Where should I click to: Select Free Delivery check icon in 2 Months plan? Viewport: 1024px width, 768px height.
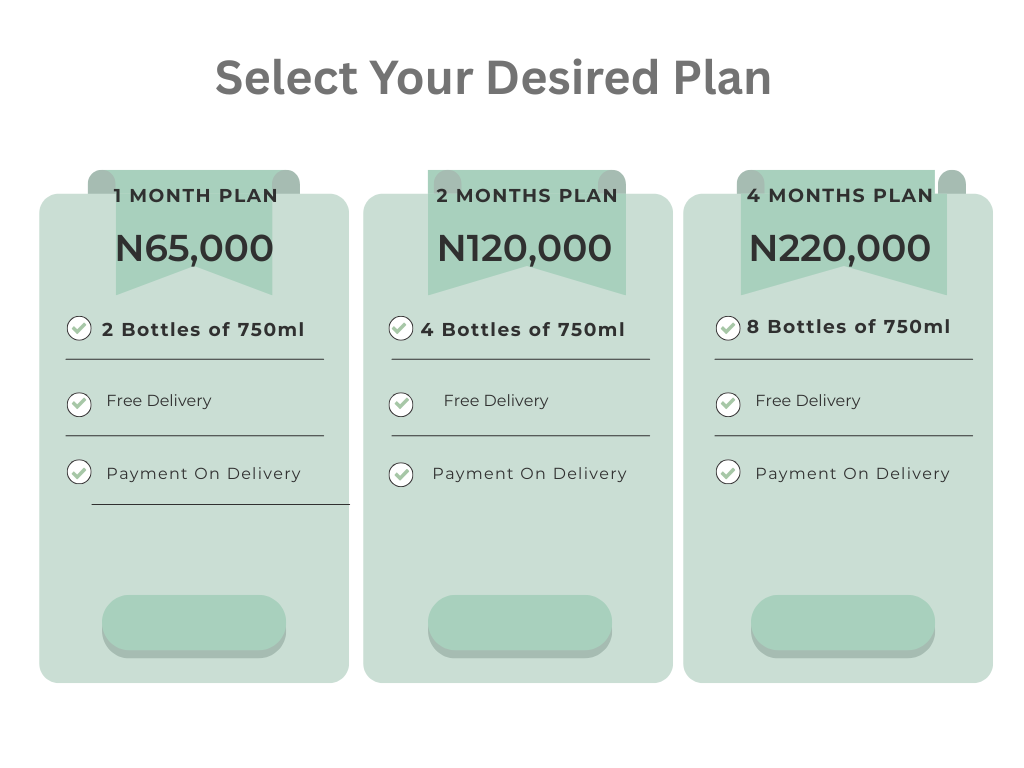(401, 404)
